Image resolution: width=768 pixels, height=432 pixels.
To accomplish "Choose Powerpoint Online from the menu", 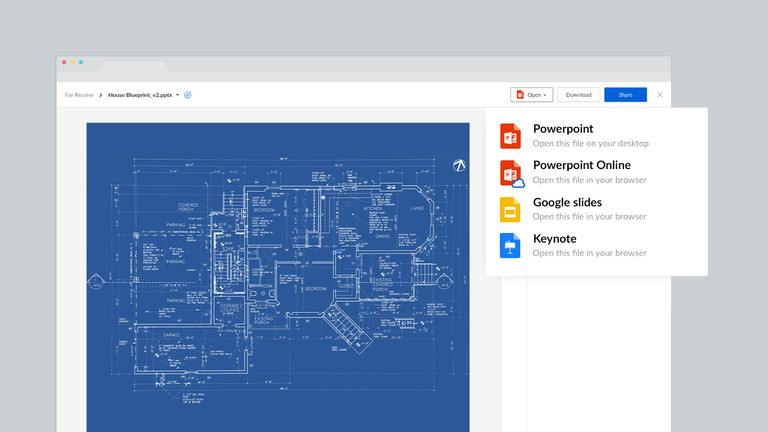I will tap(581, 166).
